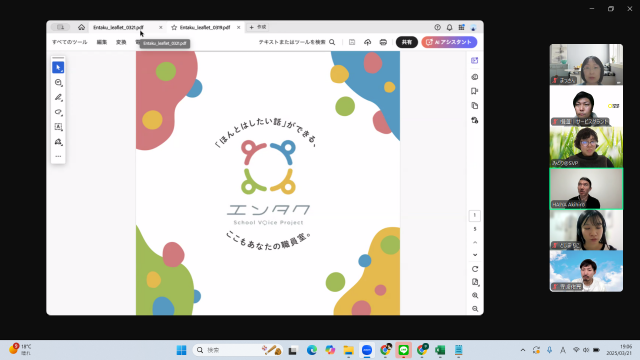Viewport: 640px width, 360px height.
Task: Close the Entaku_leaflet_0321.pdf tab
Action: pyautogui.click(x=160, y=27)
